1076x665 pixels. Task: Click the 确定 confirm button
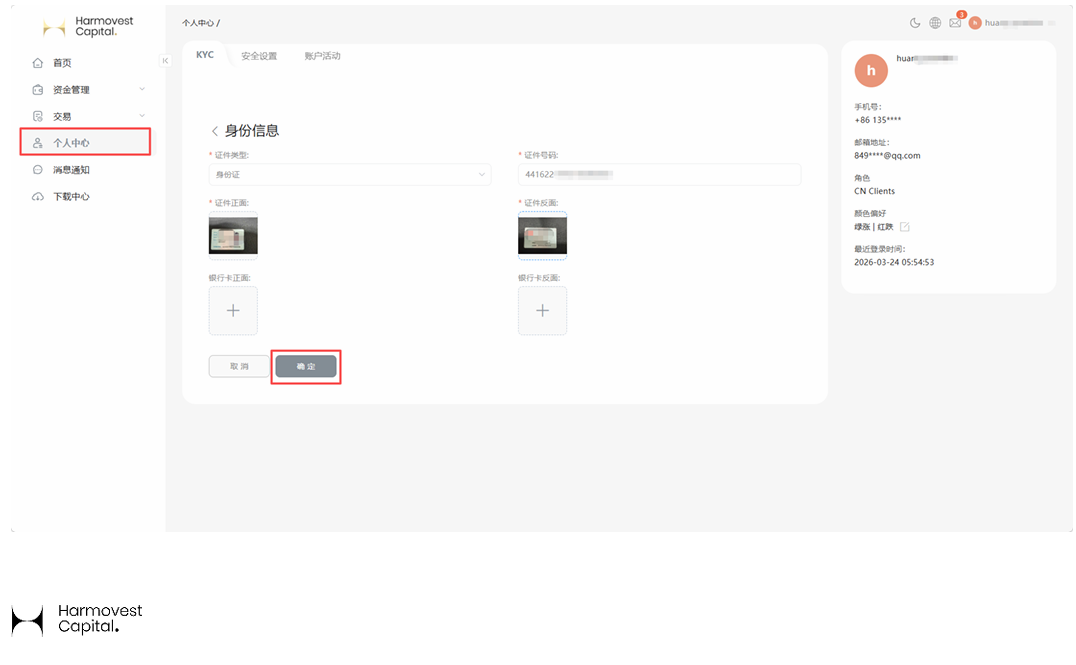click(306, 366)
